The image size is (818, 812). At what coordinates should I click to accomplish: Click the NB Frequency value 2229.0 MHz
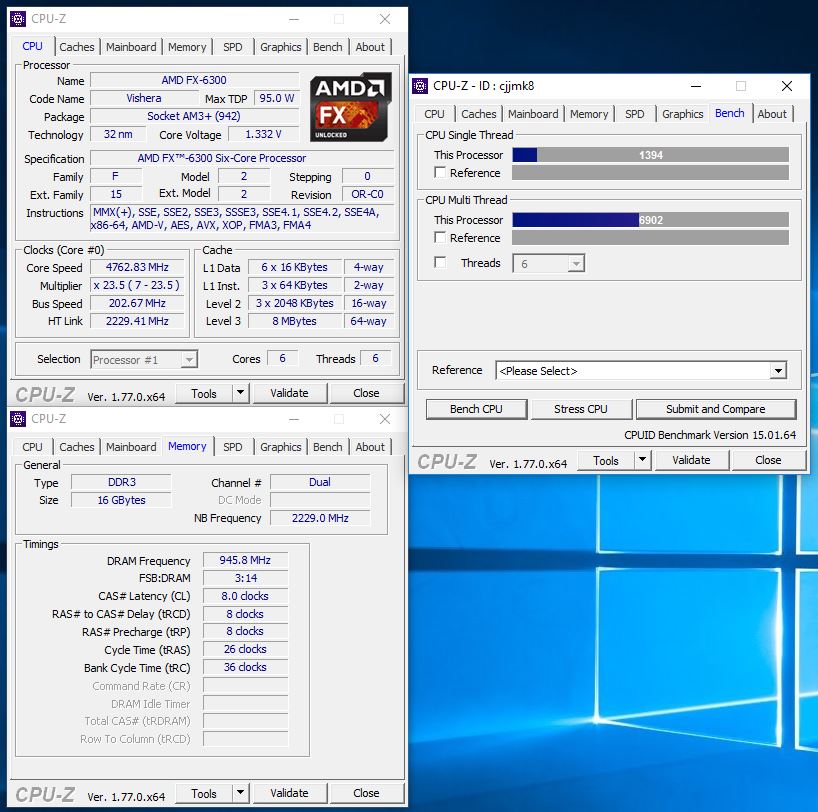320,518
